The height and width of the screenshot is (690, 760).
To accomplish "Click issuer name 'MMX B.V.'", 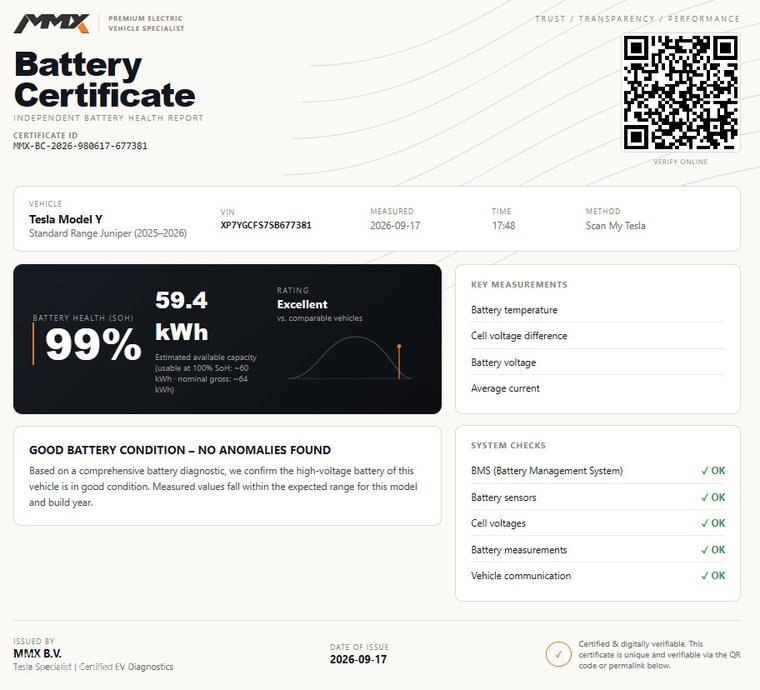I will [x=37, y=654].
